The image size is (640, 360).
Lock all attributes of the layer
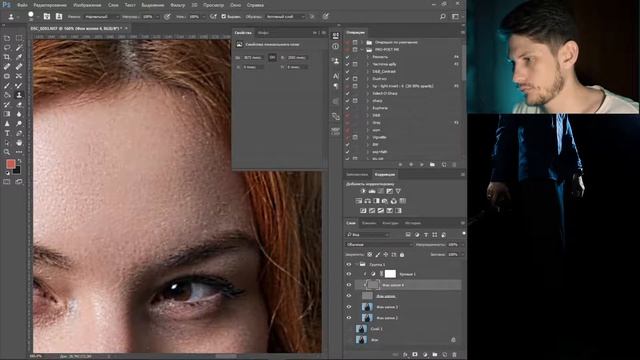[402, 255]
